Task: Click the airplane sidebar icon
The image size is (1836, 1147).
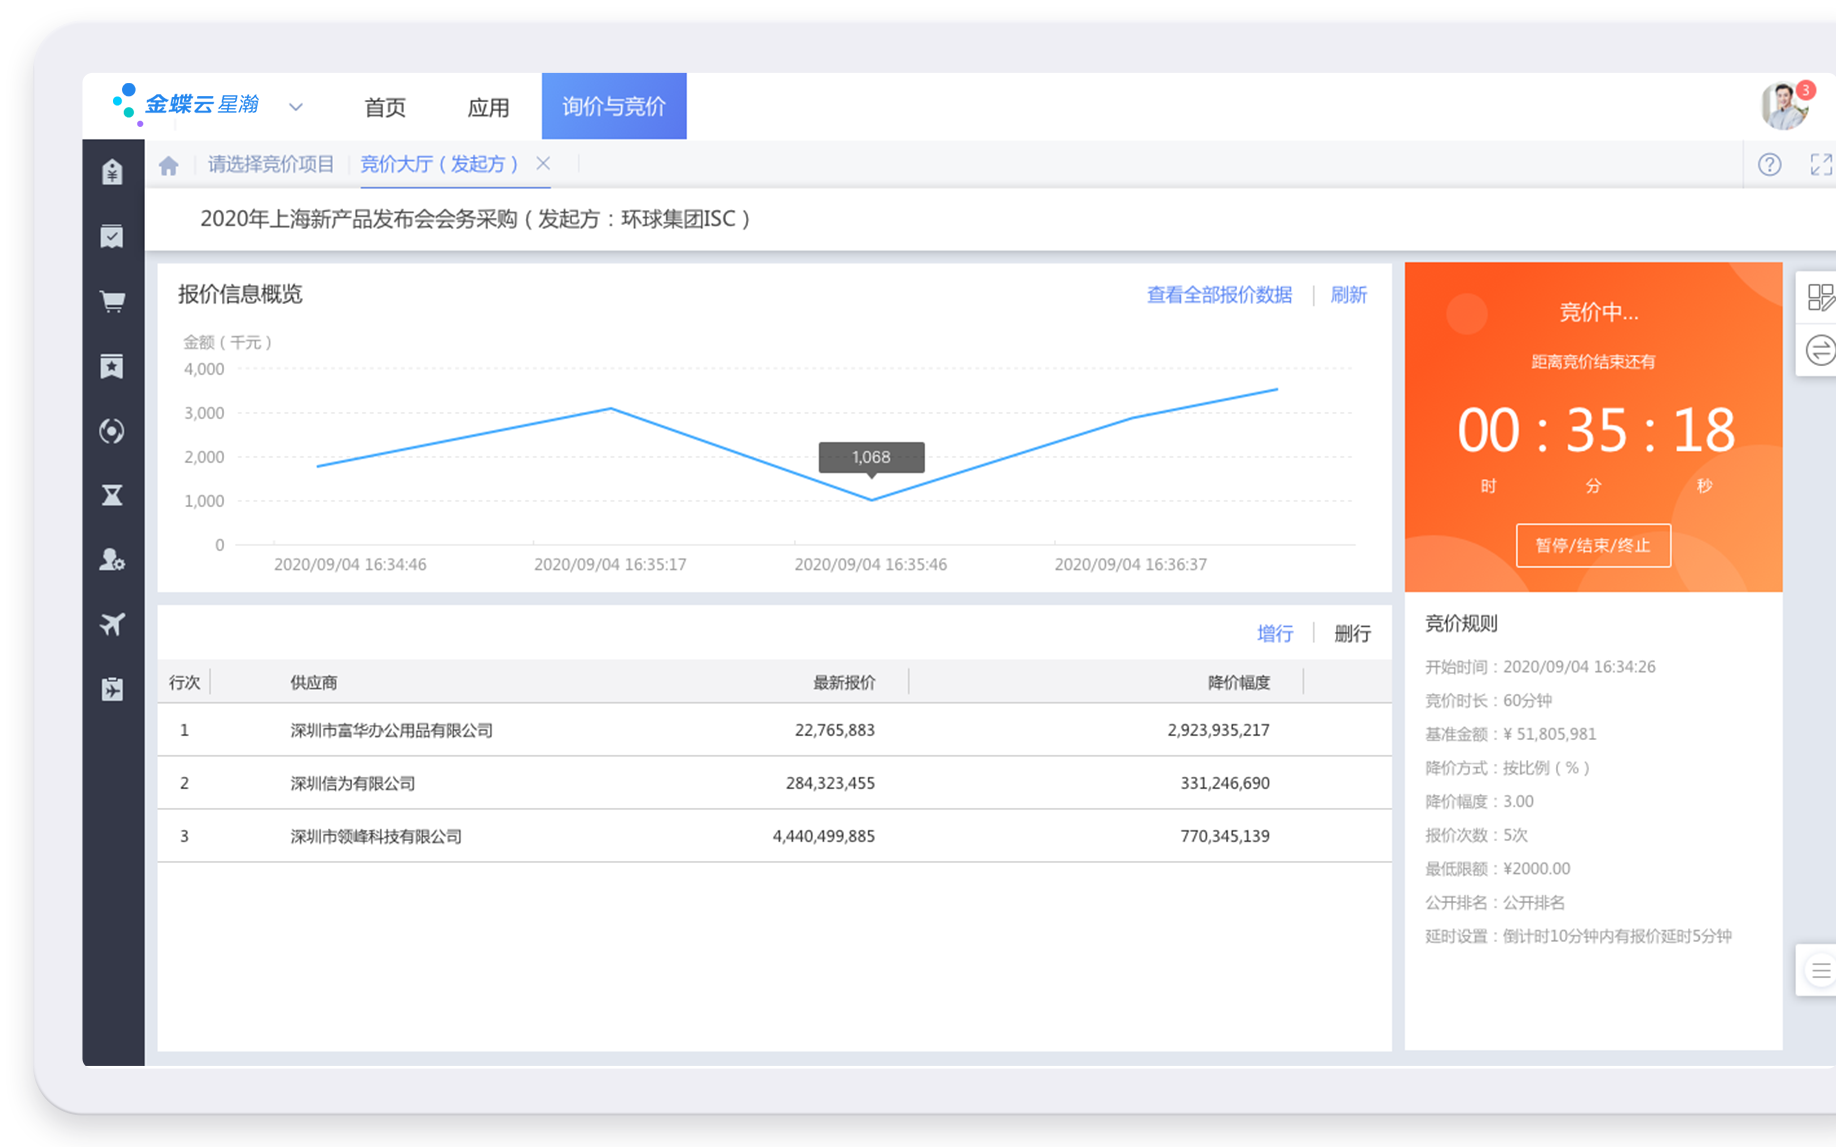Action: click(112, 624)
